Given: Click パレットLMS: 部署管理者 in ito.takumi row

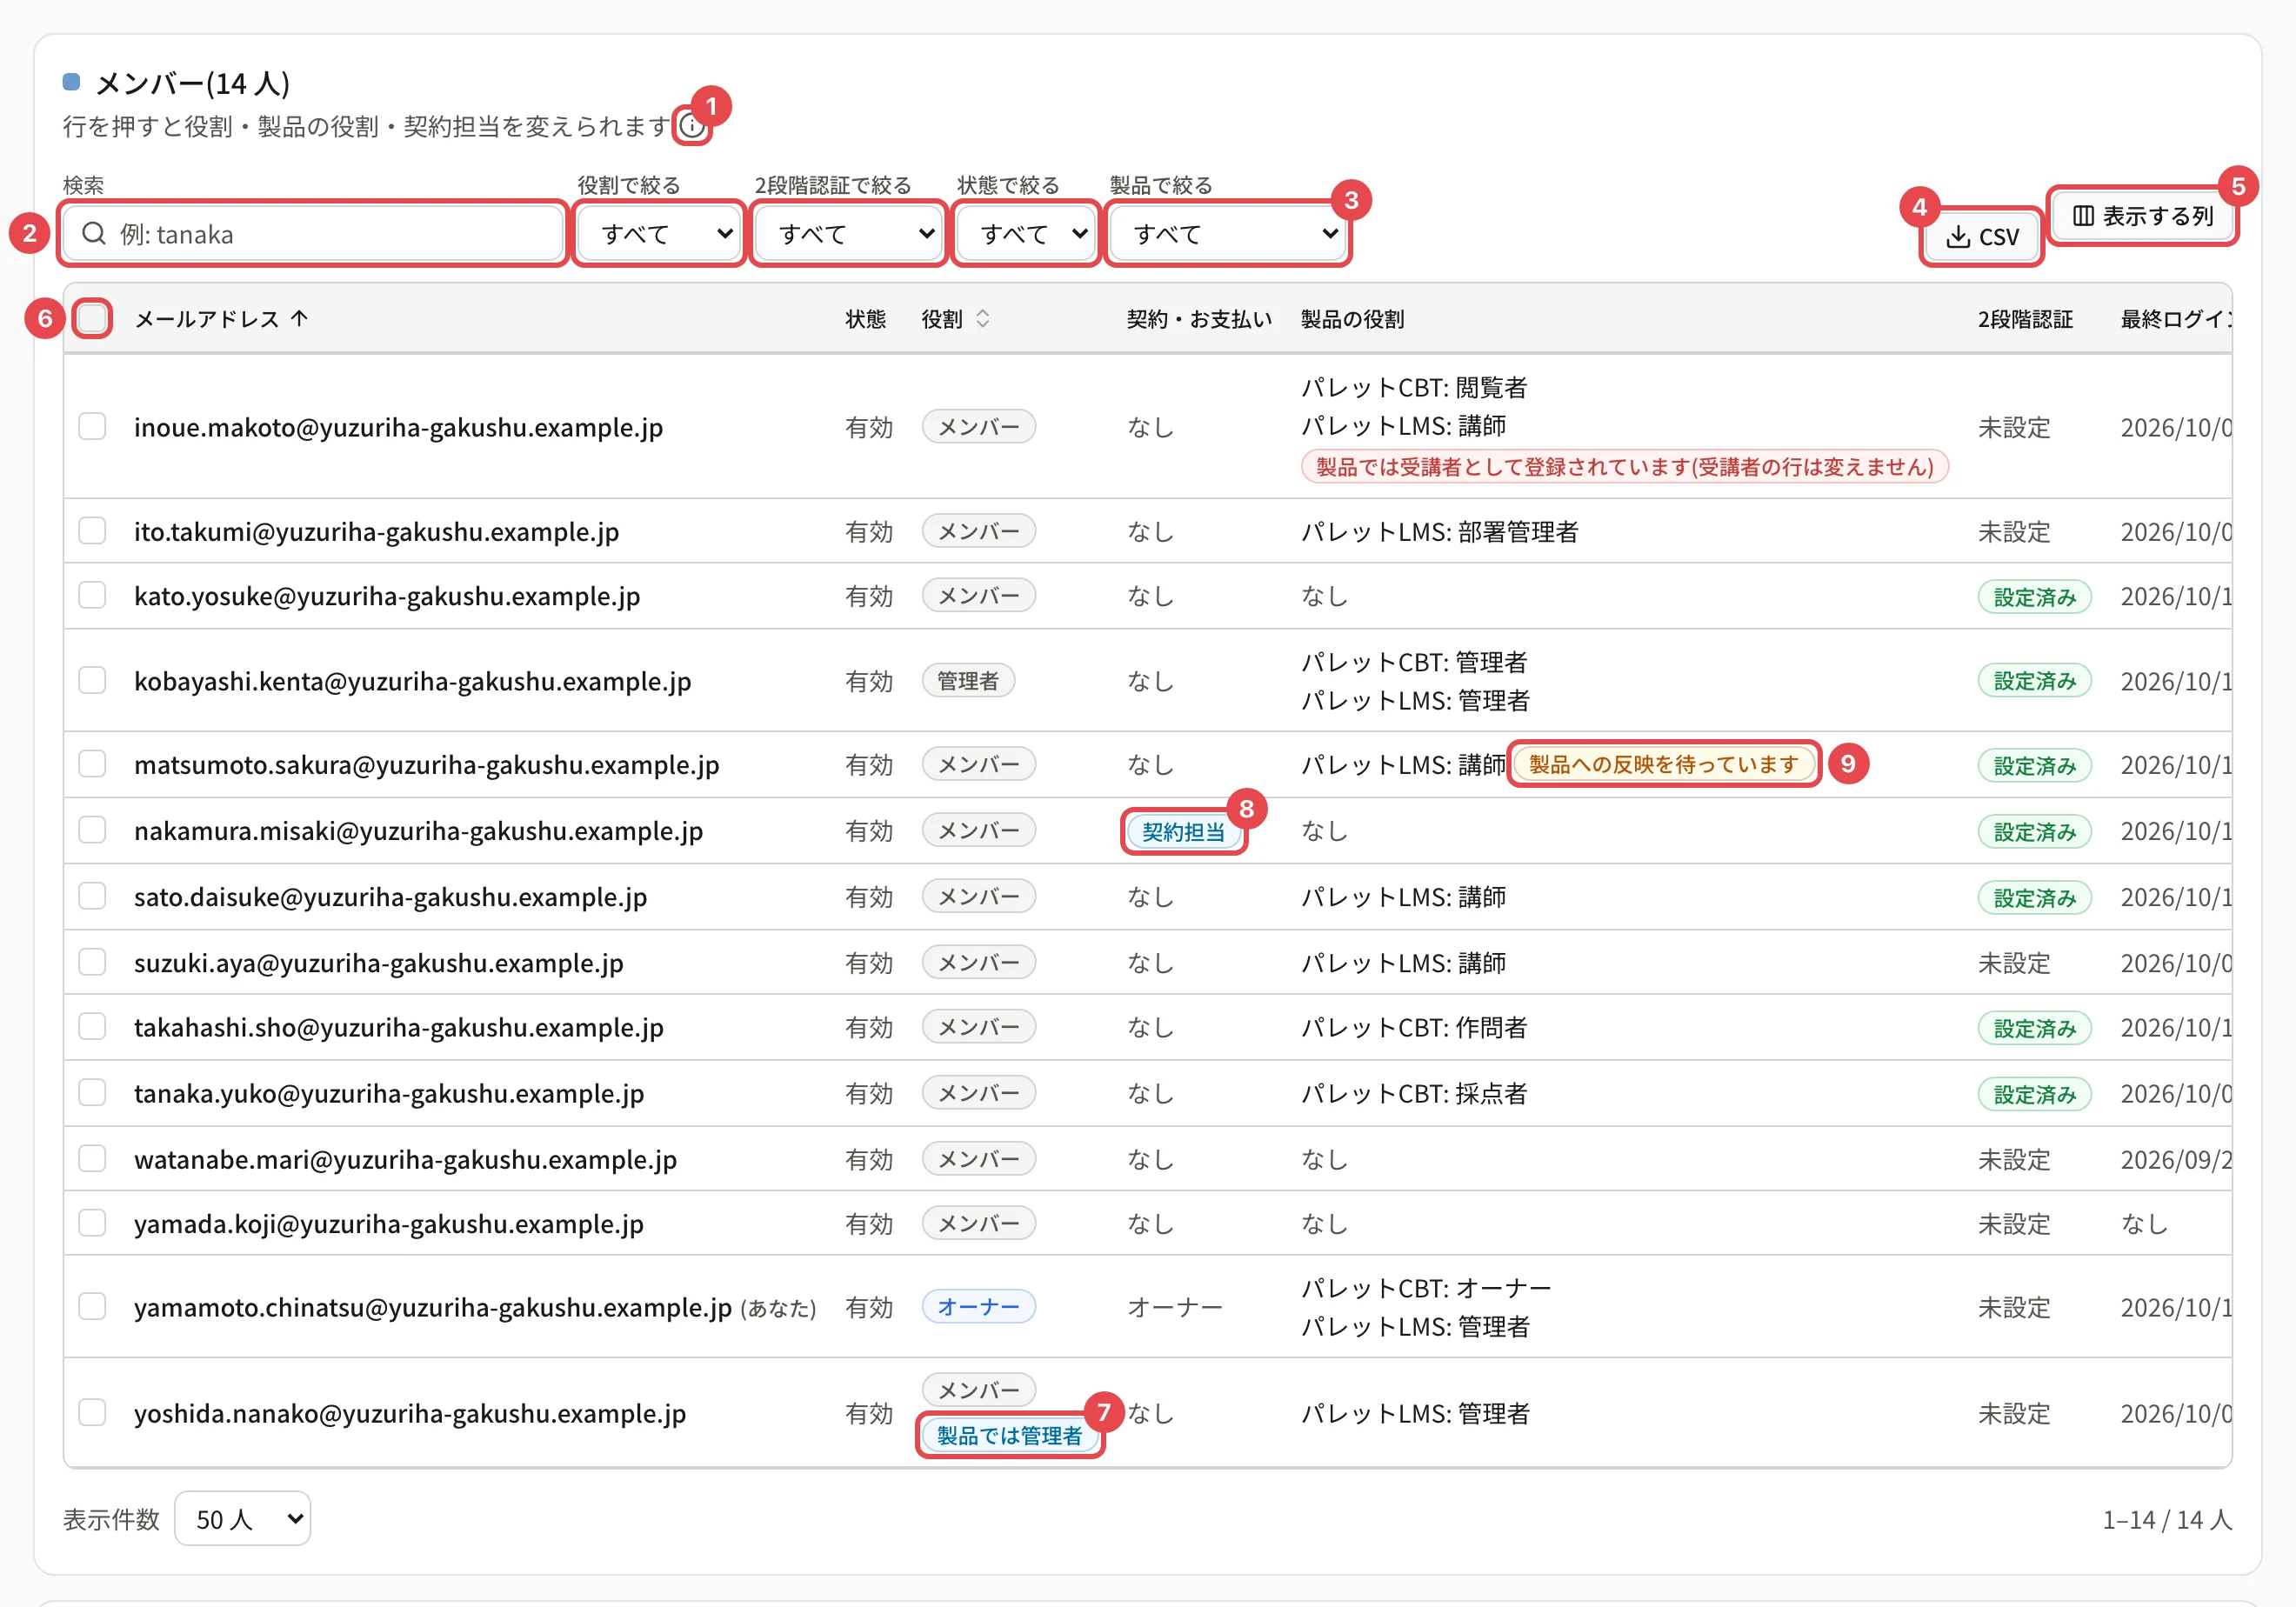Looking at the screenshot, I should tap(1439, 531).
